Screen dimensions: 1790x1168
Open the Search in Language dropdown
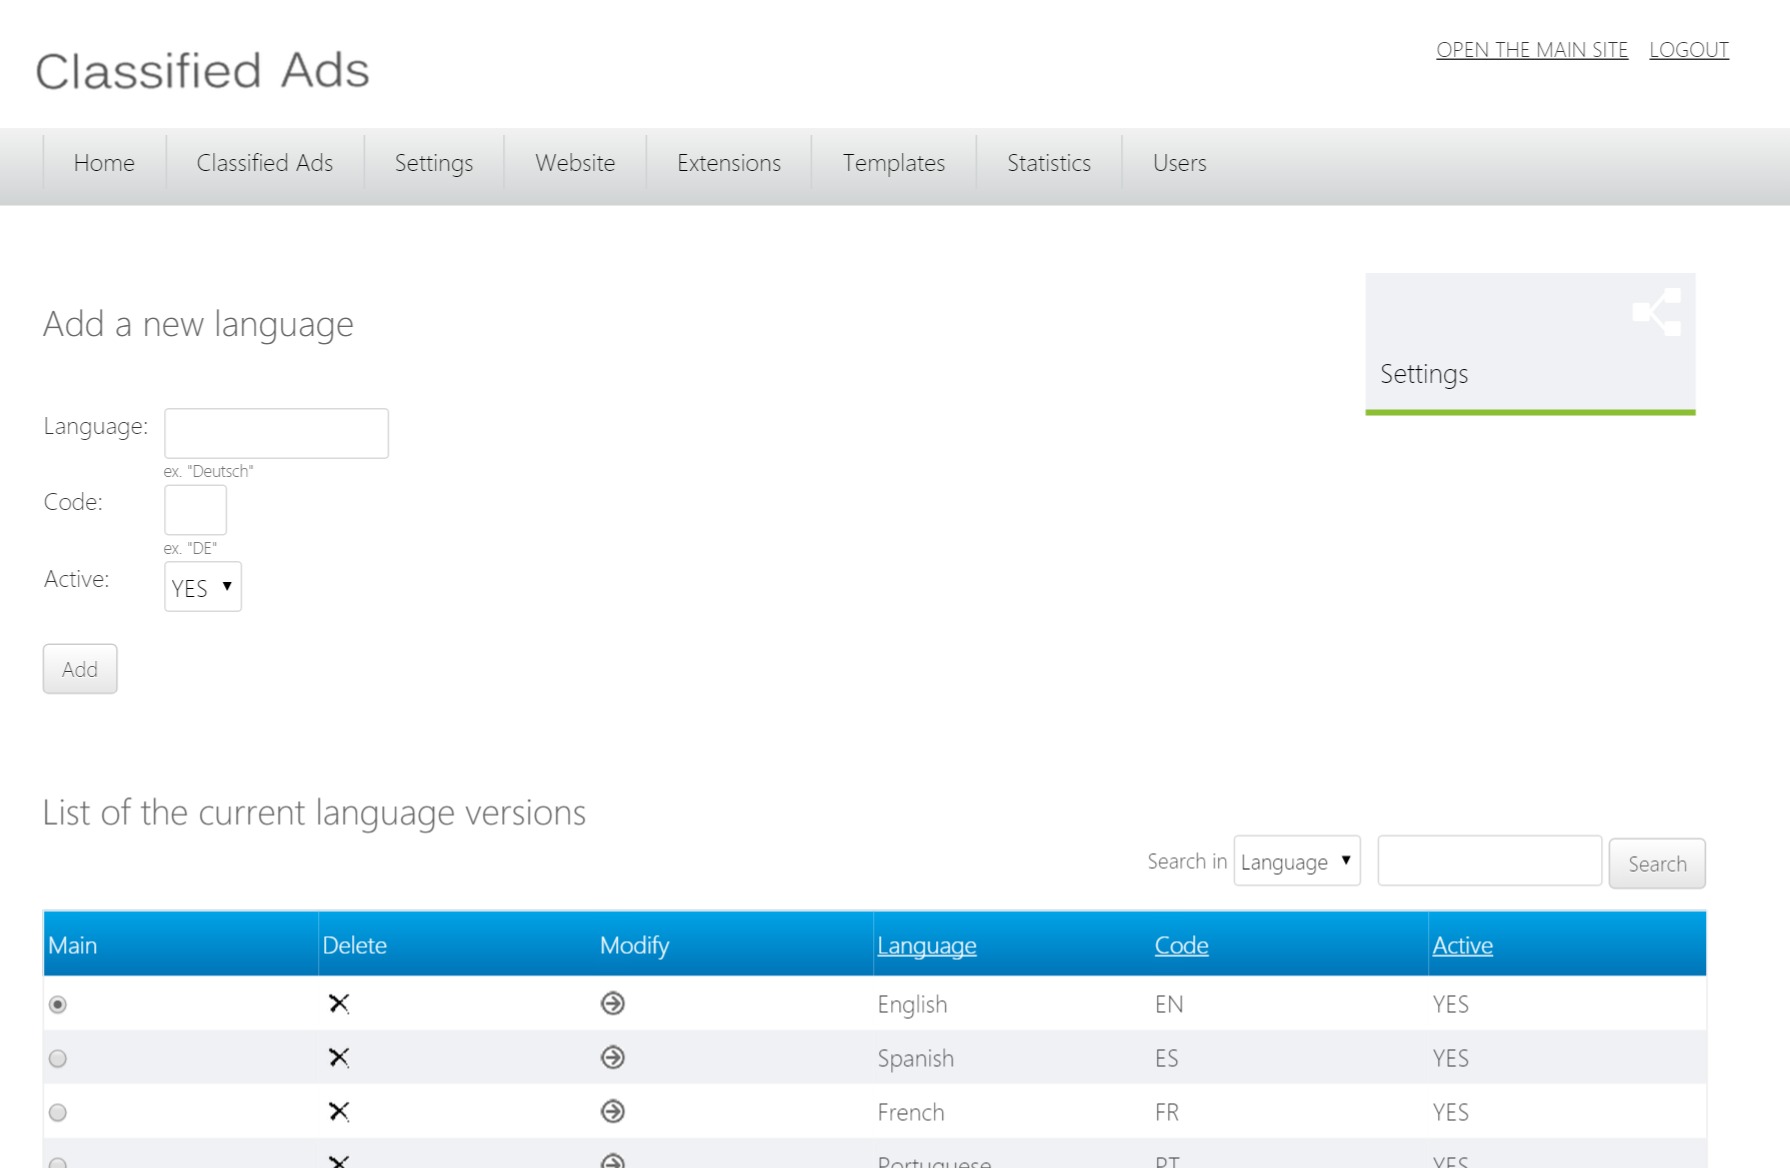[1296, 861]
